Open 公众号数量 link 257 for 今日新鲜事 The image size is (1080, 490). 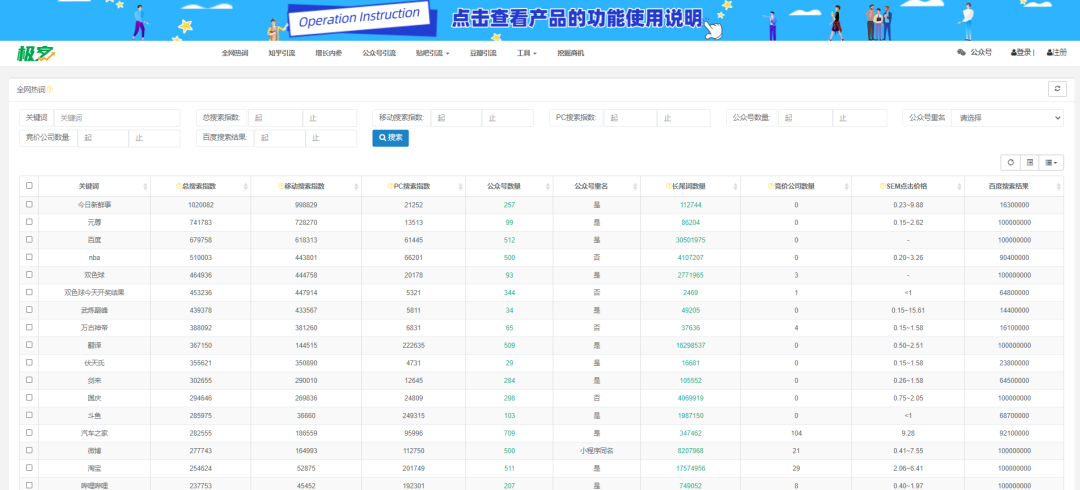[509, 205]
